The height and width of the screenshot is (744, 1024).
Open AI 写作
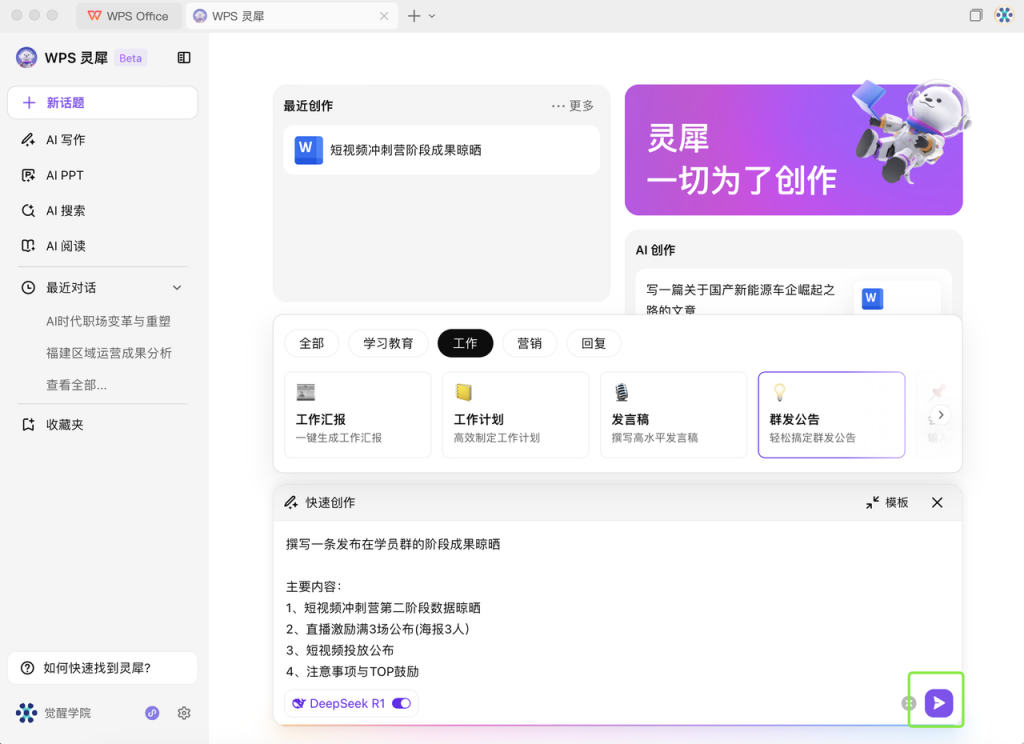tap(65, 140)
